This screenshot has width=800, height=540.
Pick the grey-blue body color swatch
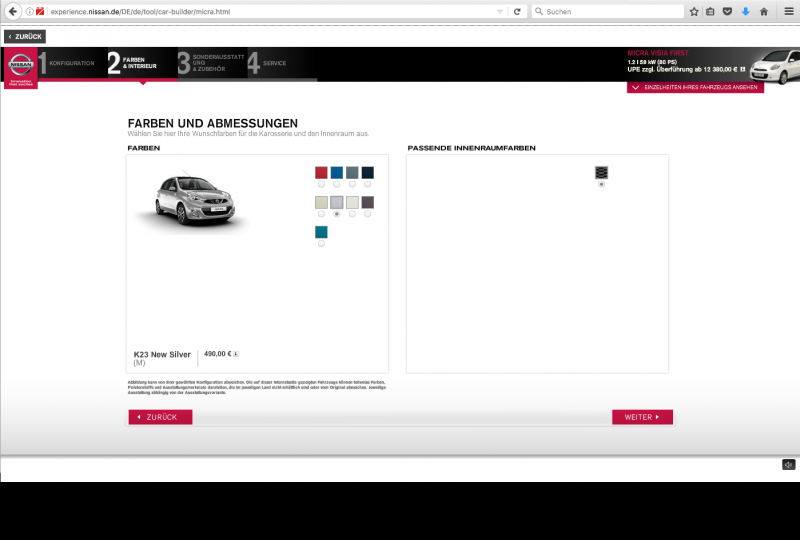pyautogui.click(x=352, y=173)
